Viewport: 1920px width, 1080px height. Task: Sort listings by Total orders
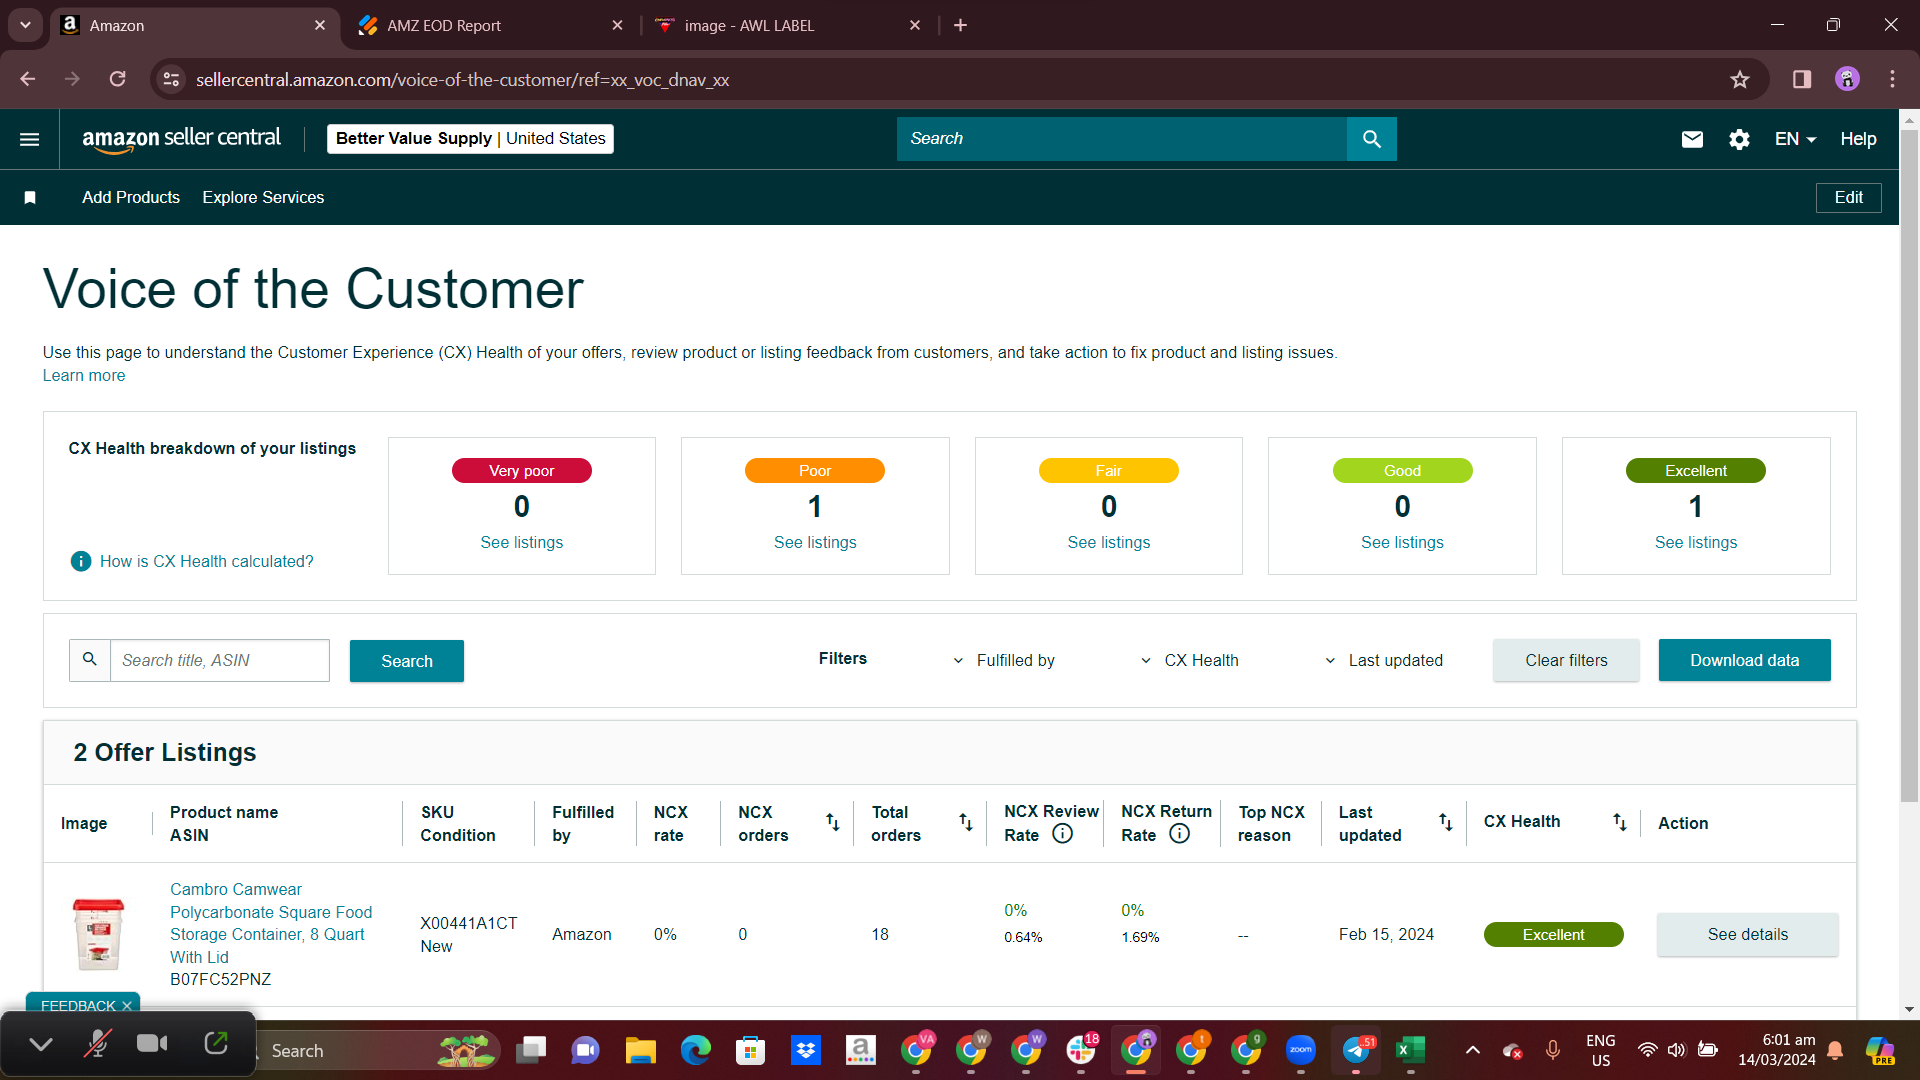point(965,822)
